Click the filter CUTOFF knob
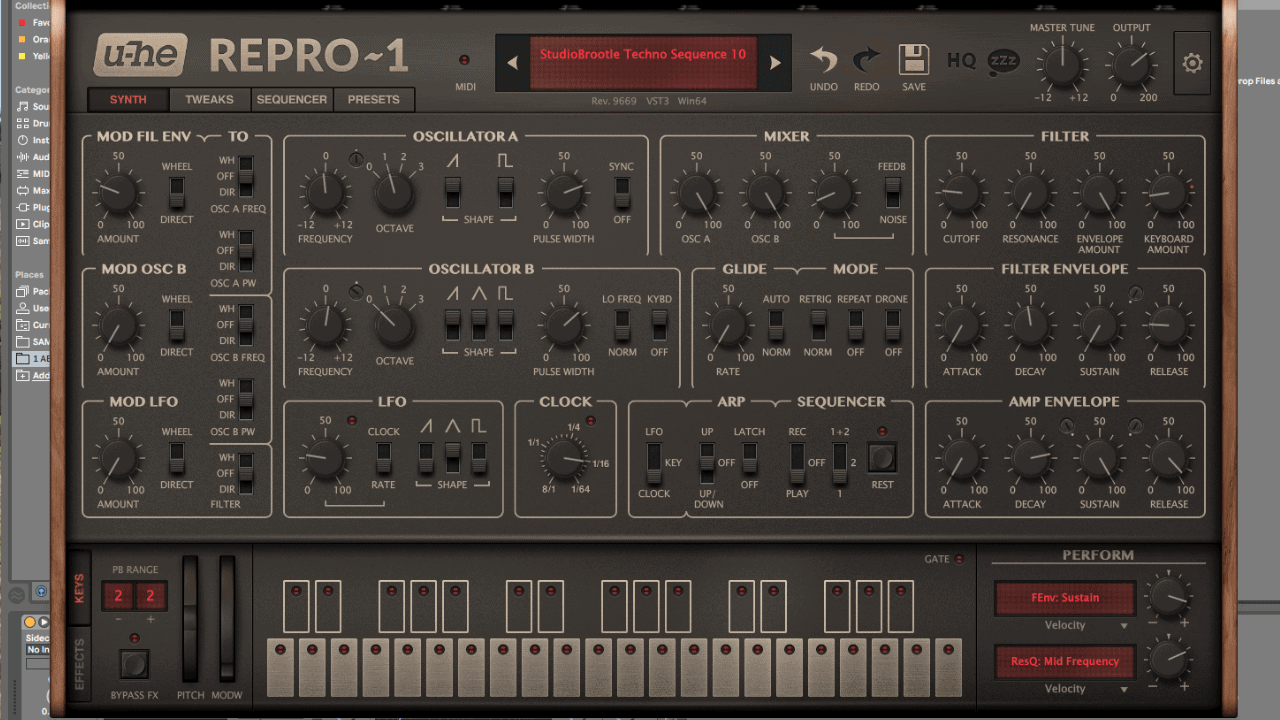 click(961, 193)
